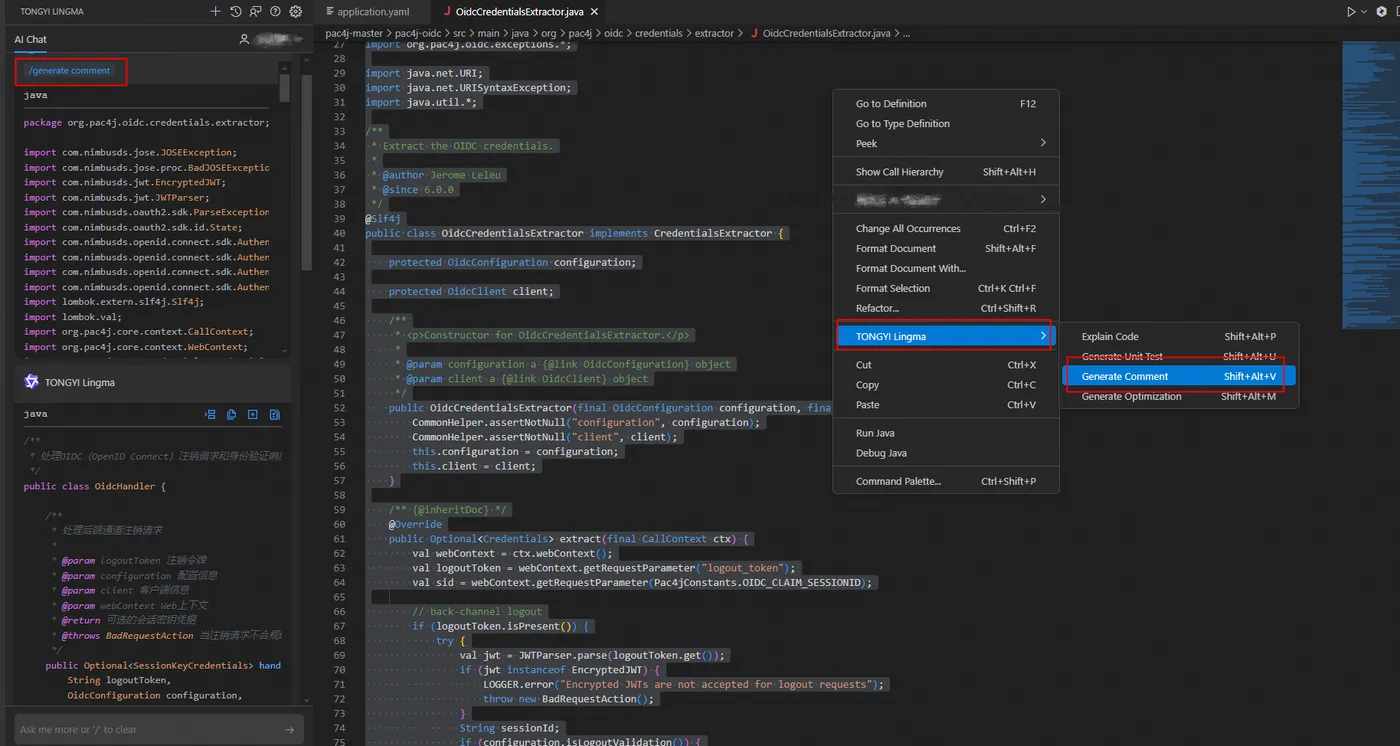Screen dimensions: 1400x746
Task: Choose Format Selection
Action: (x=946, y=288)
